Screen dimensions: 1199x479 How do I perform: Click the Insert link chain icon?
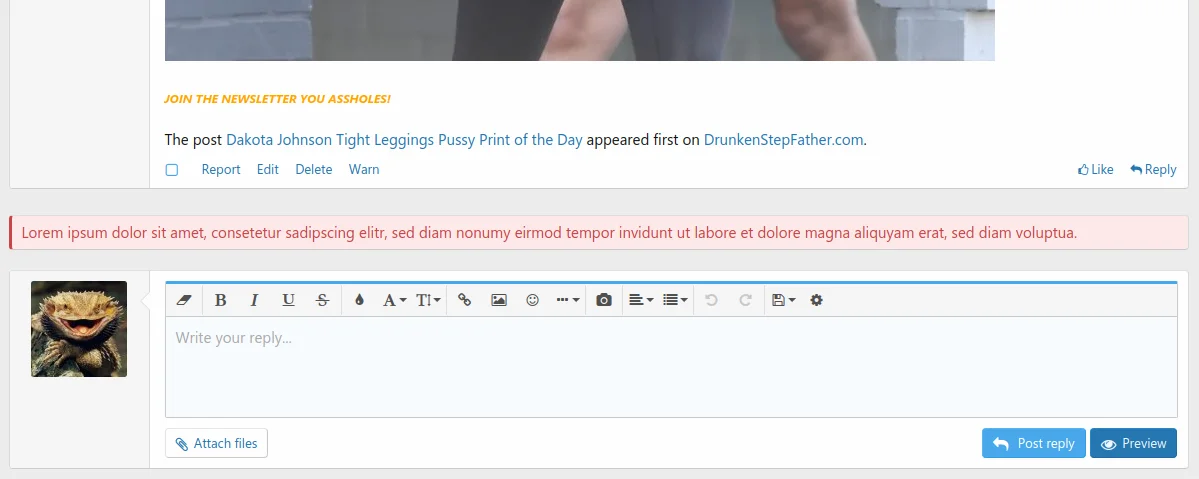(x=465, y=300)
